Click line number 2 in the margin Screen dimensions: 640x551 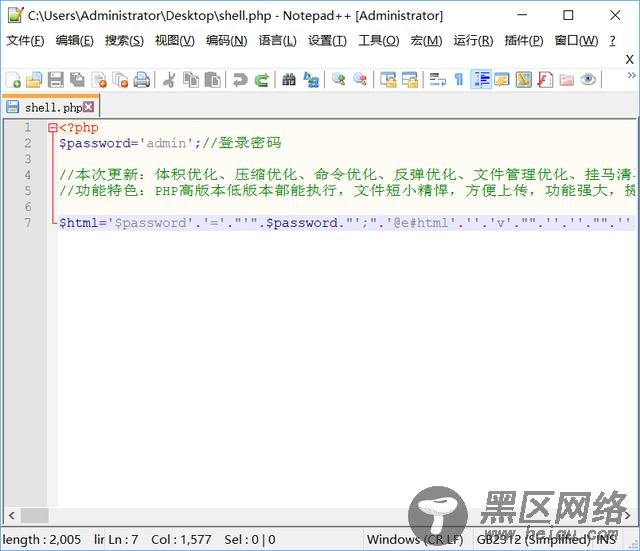coord(28,143)
